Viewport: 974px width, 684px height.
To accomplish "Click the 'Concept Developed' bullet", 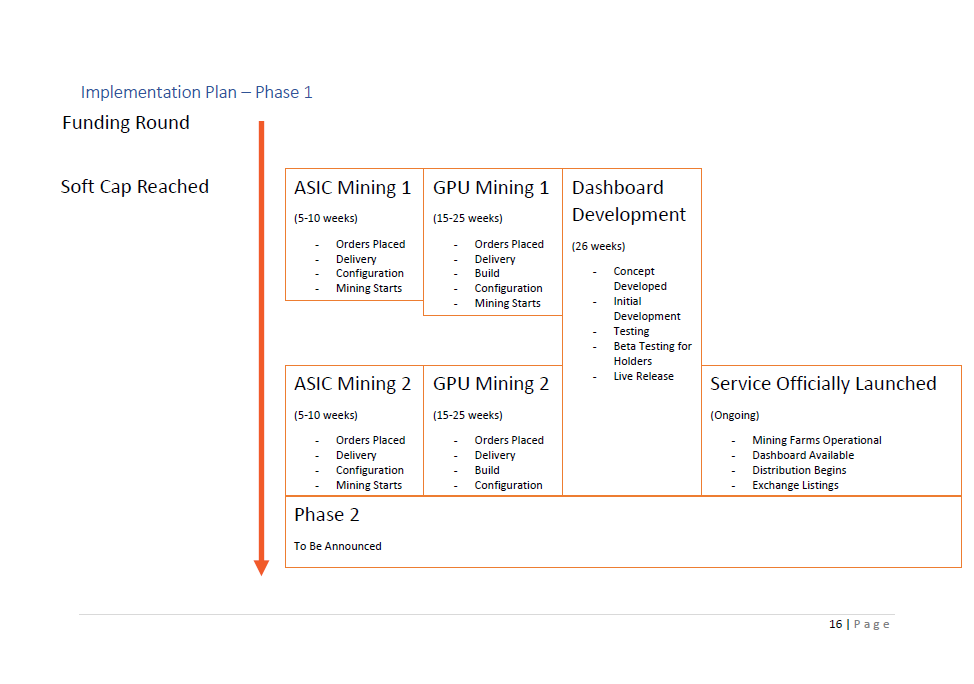I will coord(640,279).
